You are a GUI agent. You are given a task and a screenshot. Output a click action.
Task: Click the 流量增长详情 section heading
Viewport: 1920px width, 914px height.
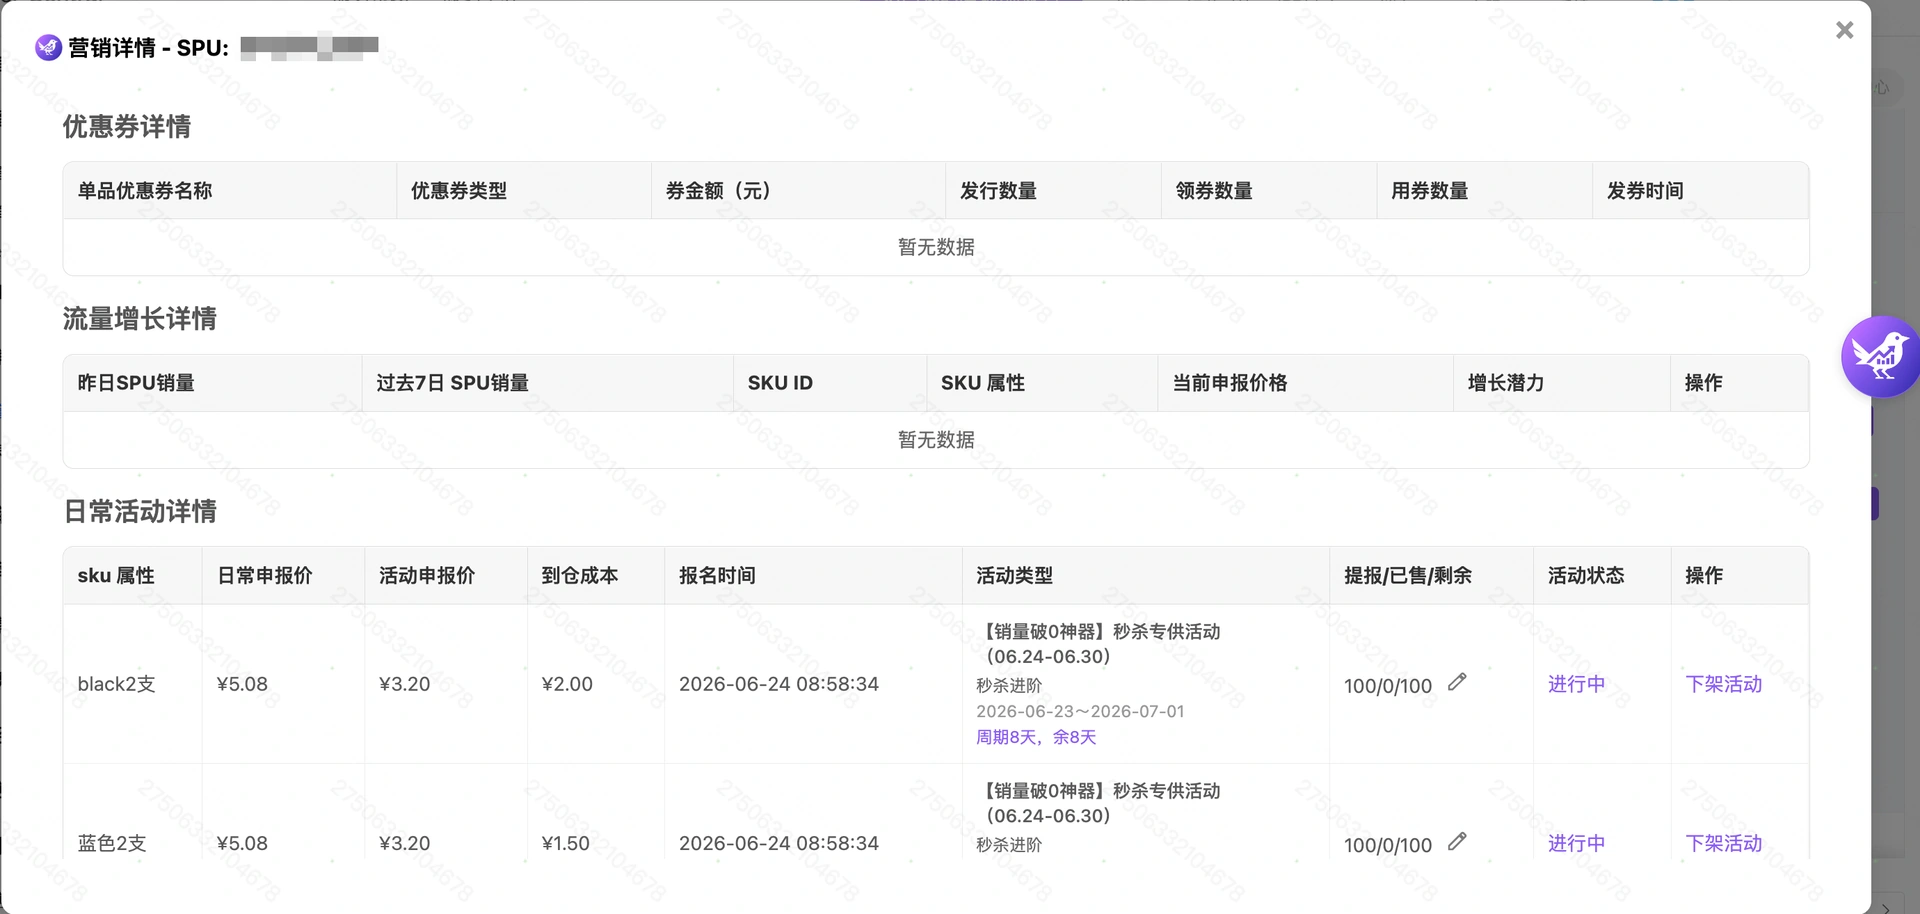140,319
